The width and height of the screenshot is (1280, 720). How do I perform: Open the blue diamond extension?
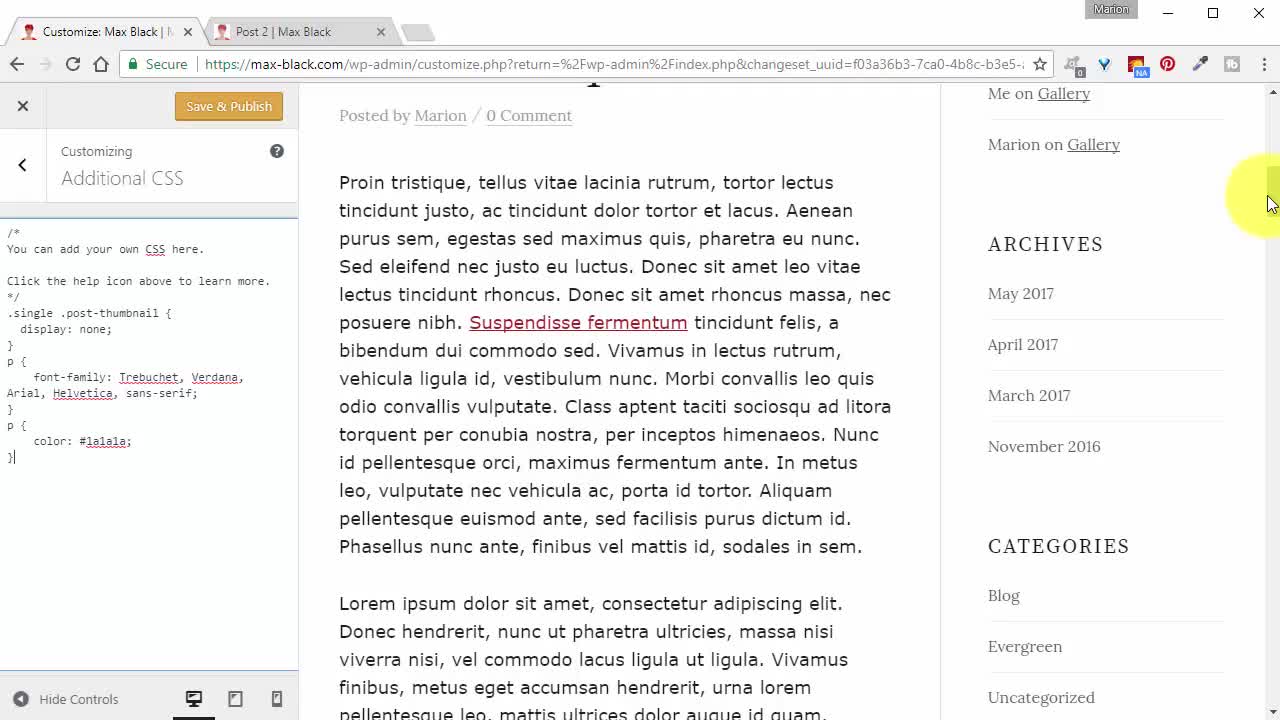pos(1104,64)
